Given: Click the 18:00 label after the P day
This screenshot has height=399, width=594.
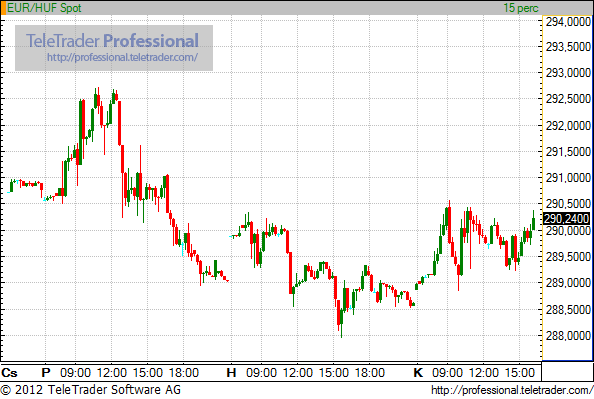Looking at the screenshot, I should tap(184, 373).
